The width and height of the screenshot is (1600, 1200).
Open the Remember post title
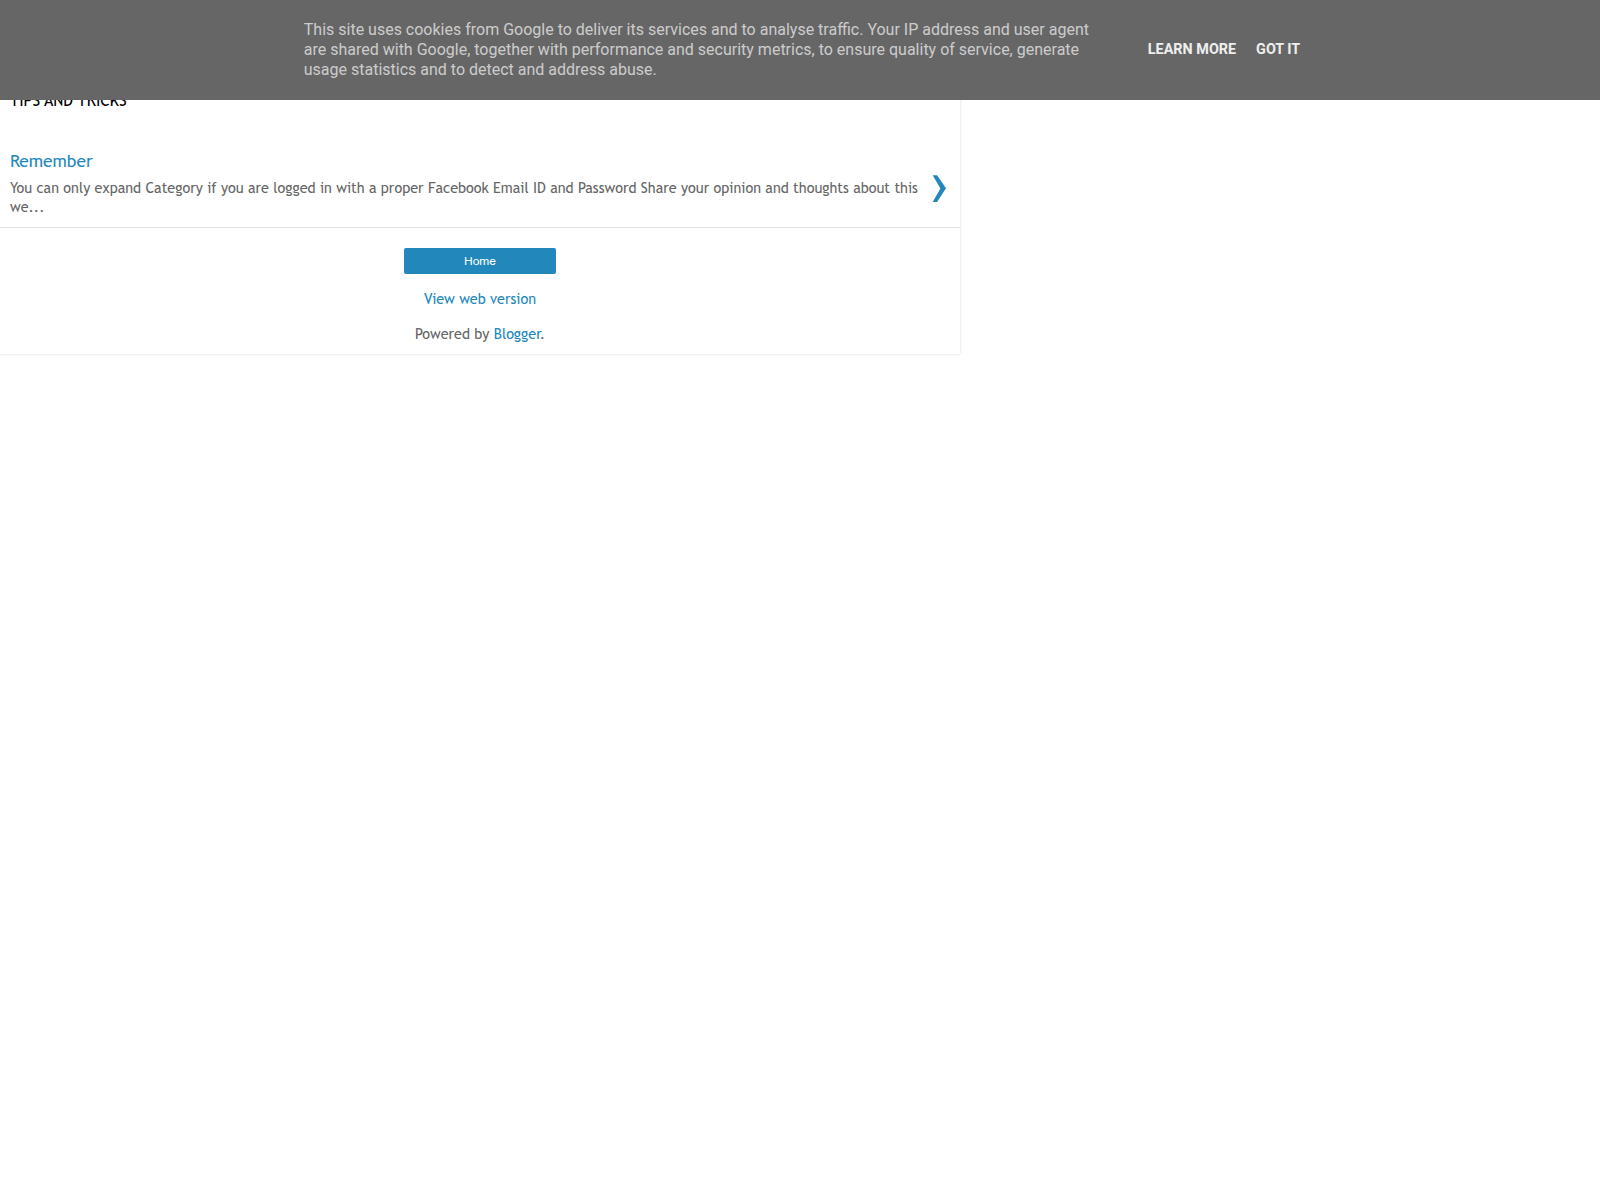pyautogui.click(x=51, y=161)
